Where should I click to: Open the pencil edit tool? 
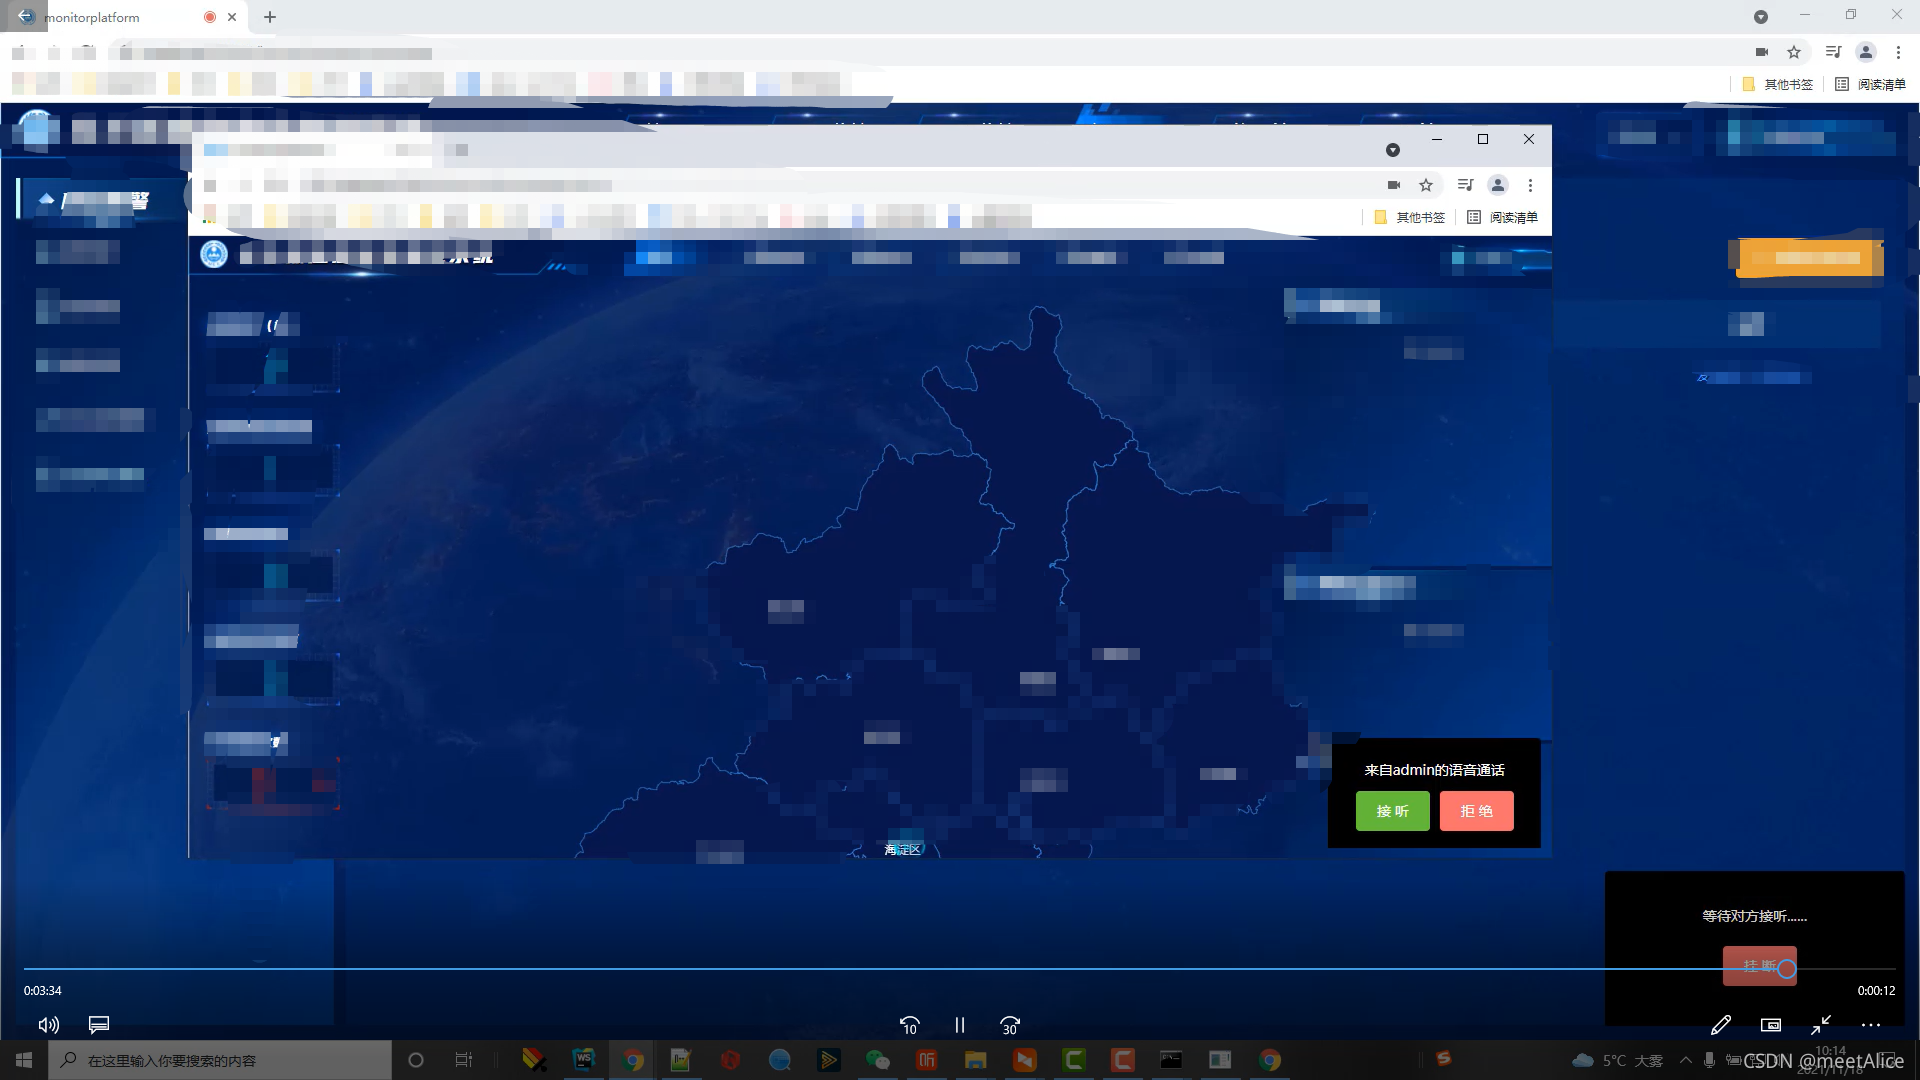(x=1721, y=1025)
